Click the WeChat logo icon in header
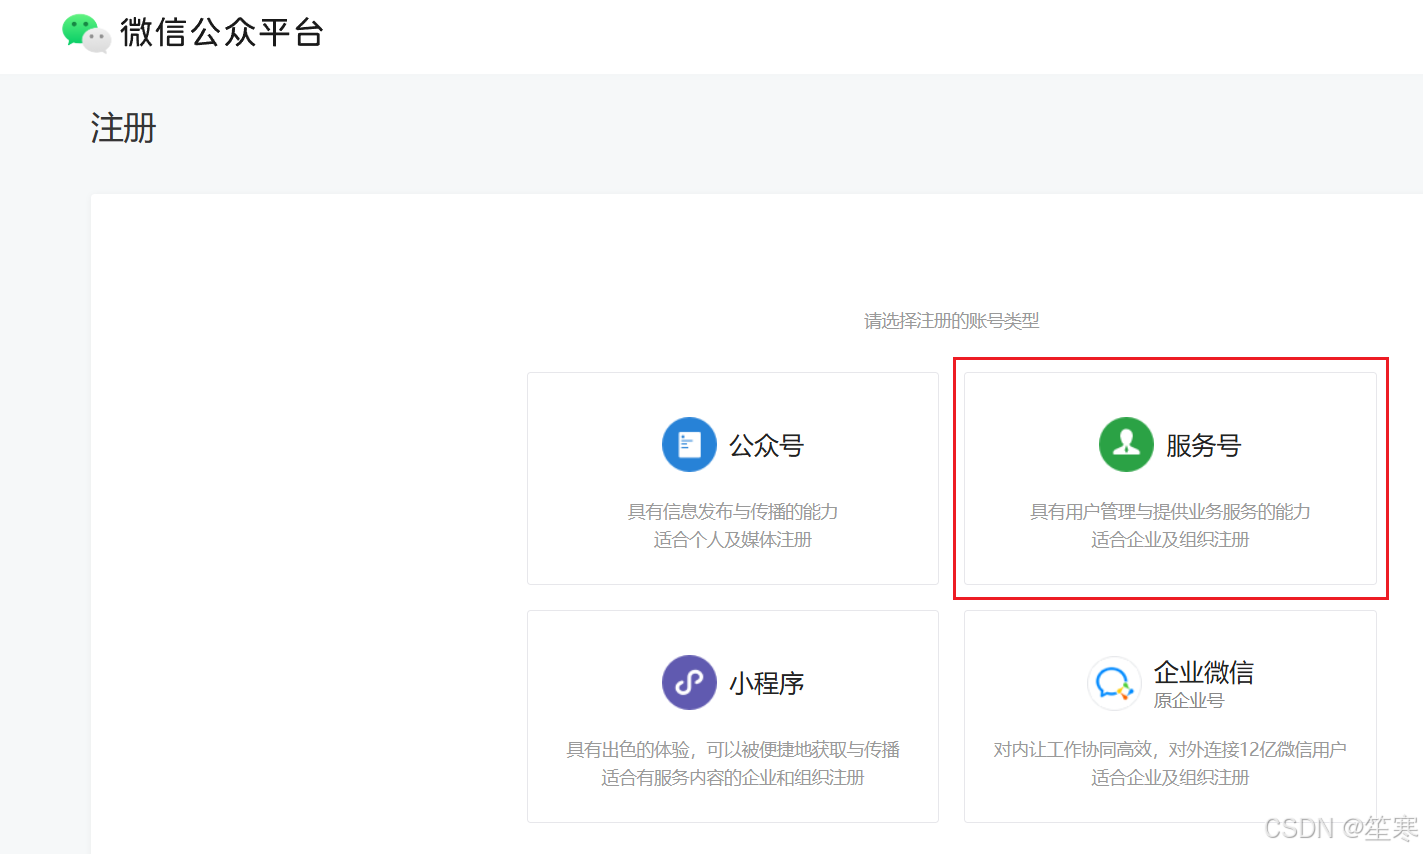The image size is (1423, 854). tap(86, 33)
